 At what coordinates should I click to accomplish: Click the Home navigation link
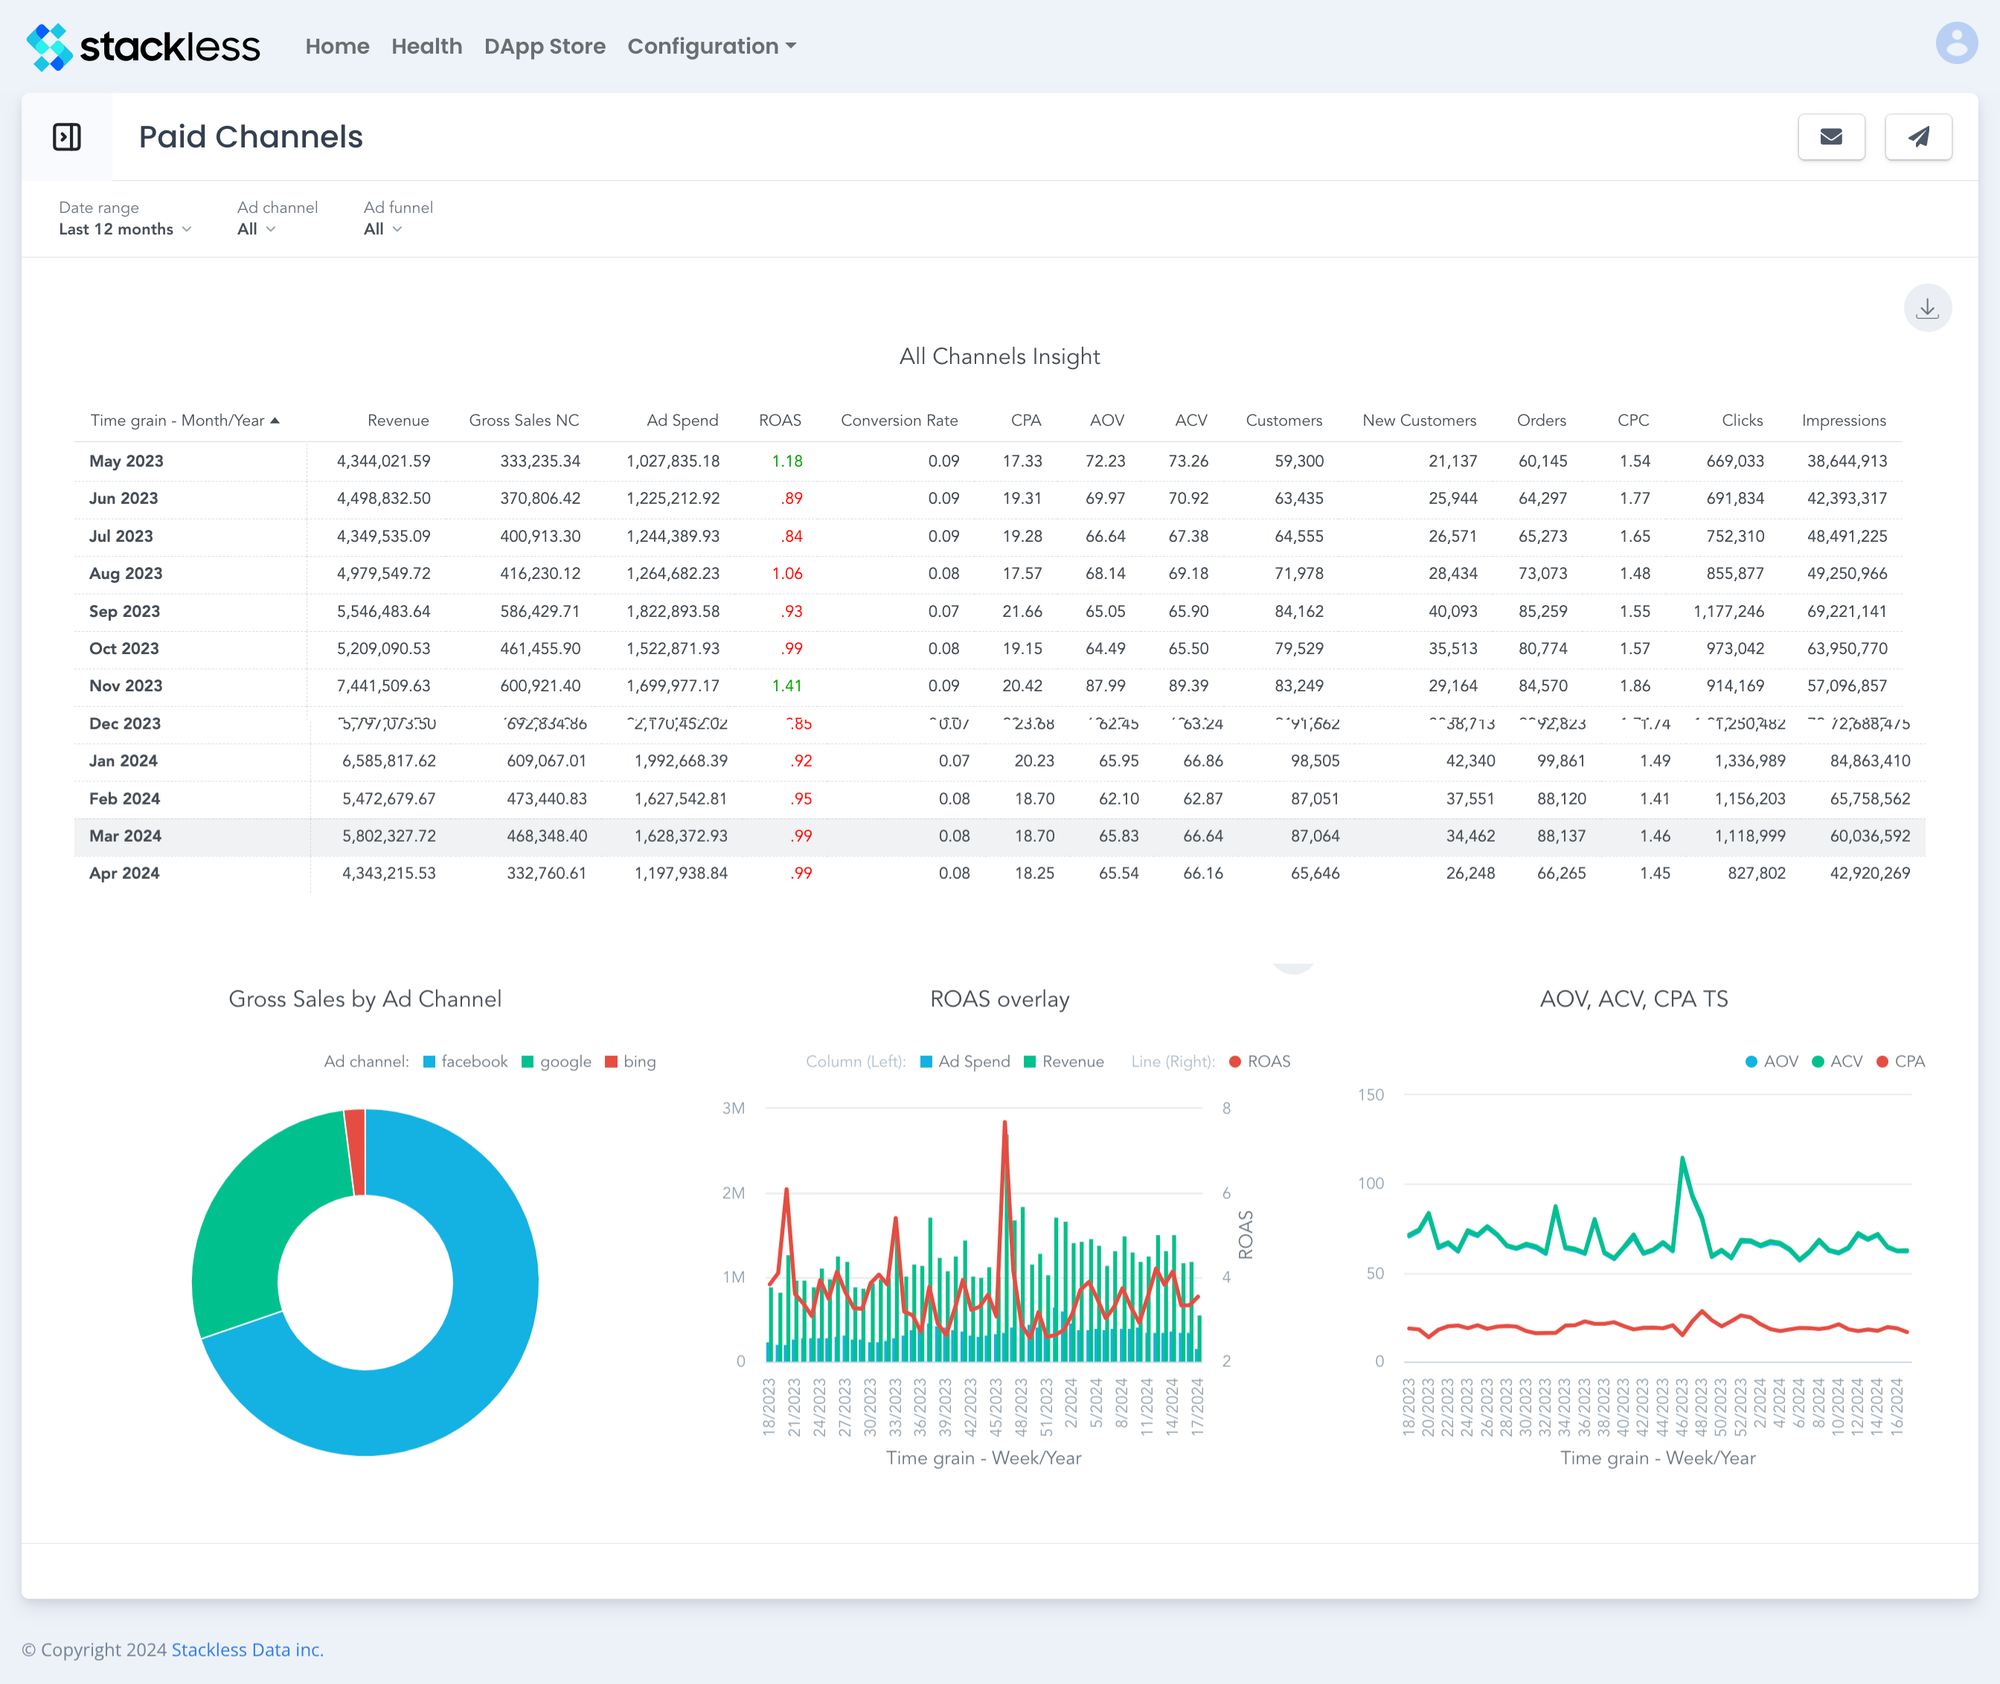pos(337,46)
